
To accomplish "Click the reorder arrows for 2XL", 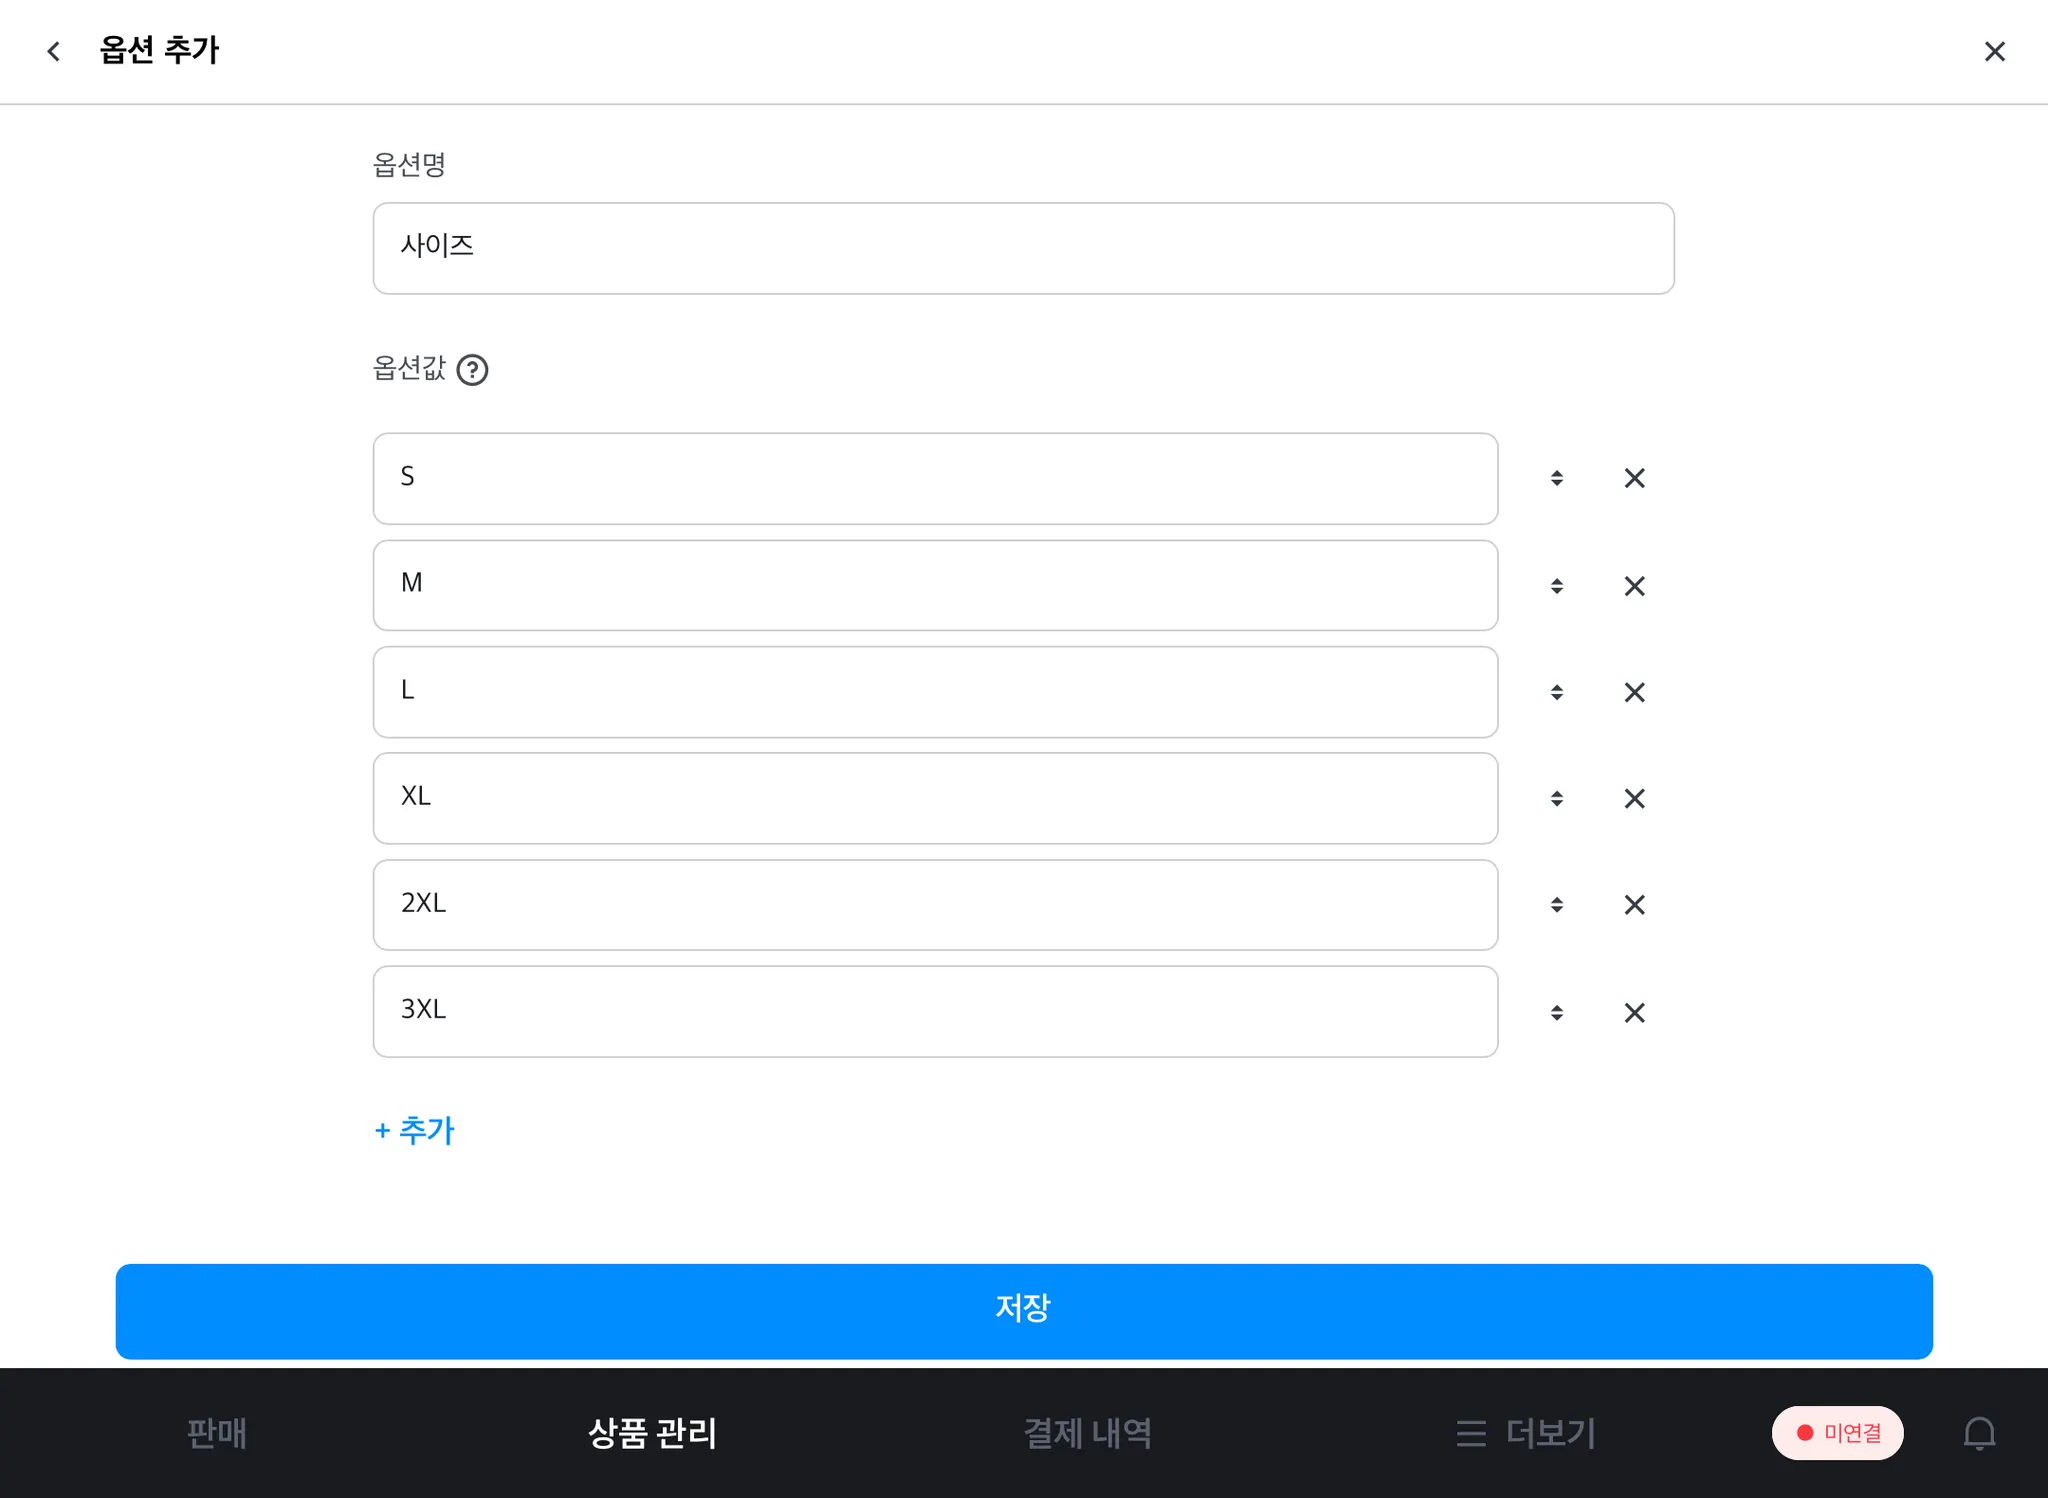I will tap(1556, 904).
